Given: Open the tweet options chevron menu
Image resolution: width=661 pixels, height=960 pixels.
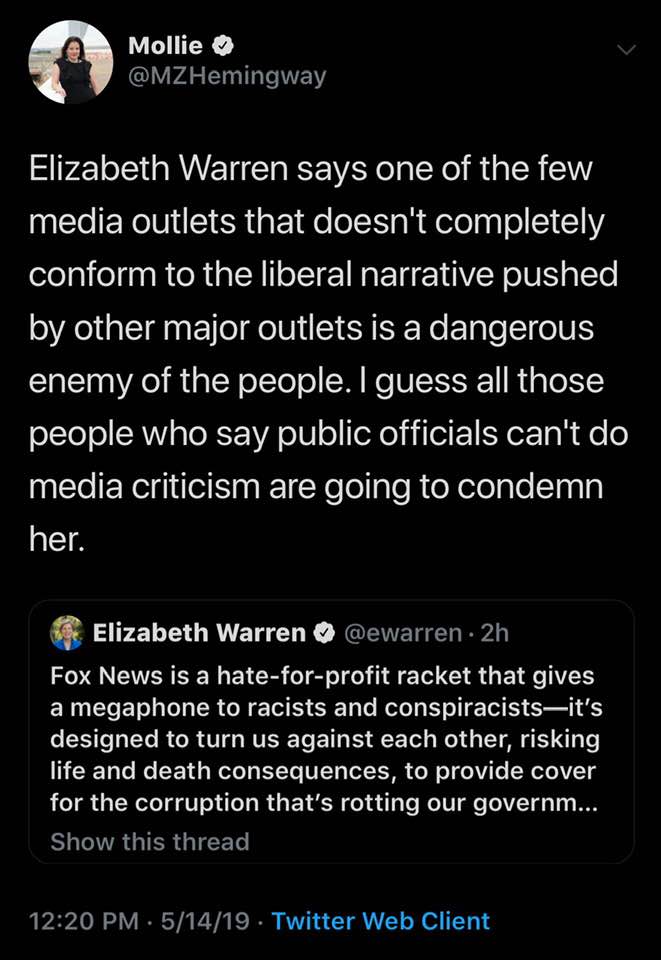Looking at the screenshot, I should (626, 50).
